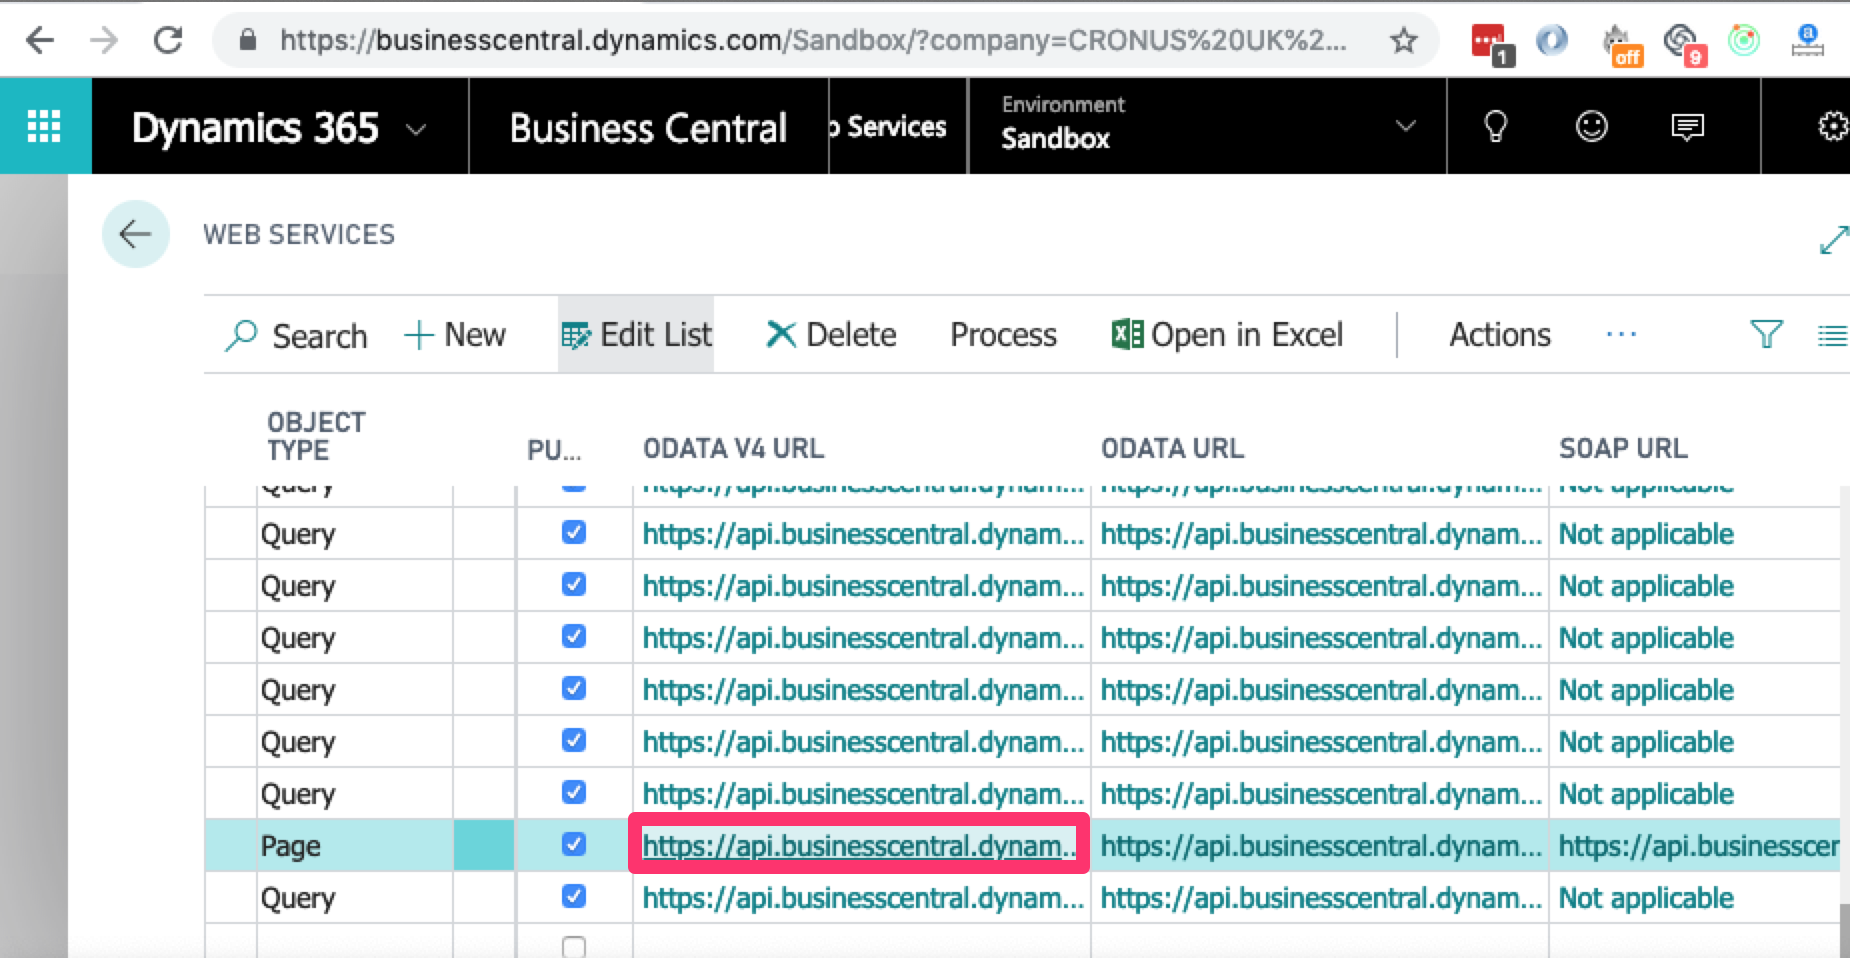Screen dimensions: 1850x958
Task: Toggle Edit List mode
Action: (636, 335)
